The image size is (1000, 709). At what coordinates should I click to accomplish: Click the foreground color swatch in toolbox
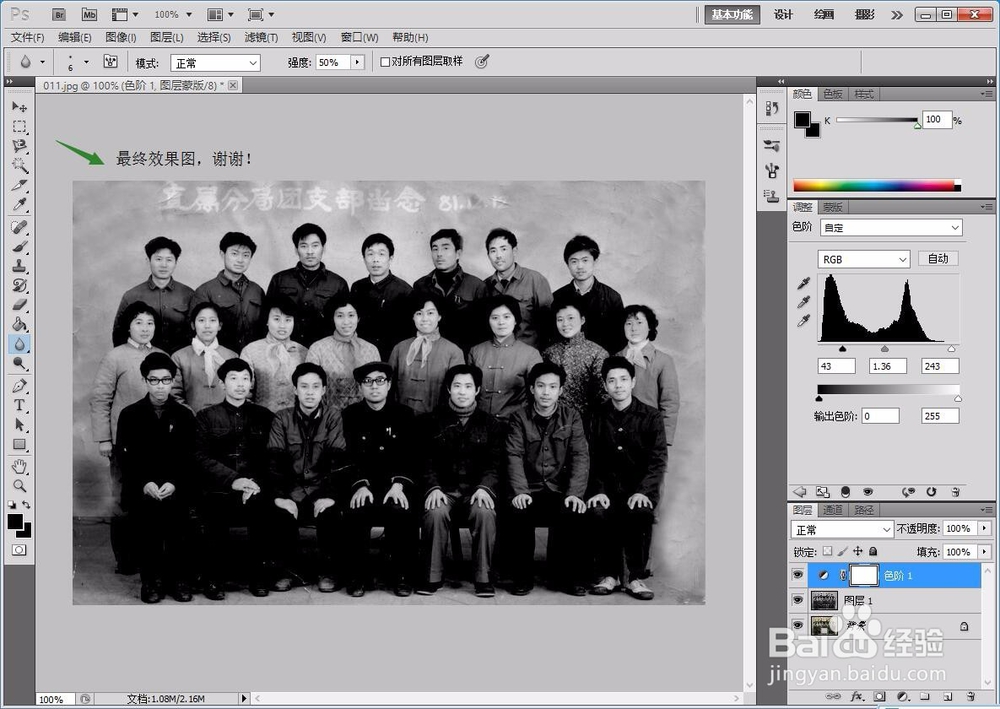(15, 522)
